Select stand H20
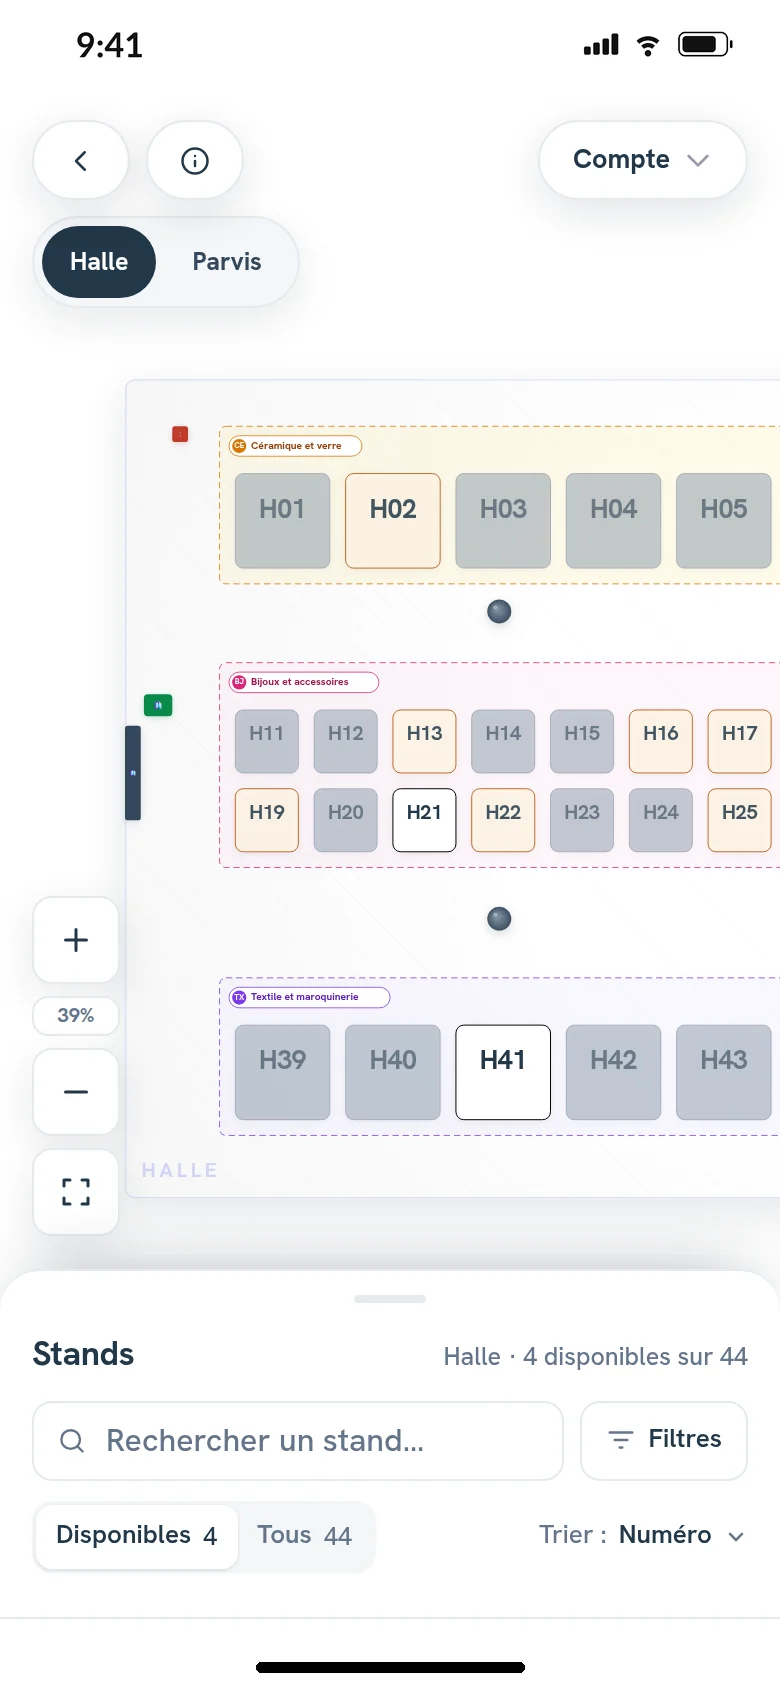 346,820
